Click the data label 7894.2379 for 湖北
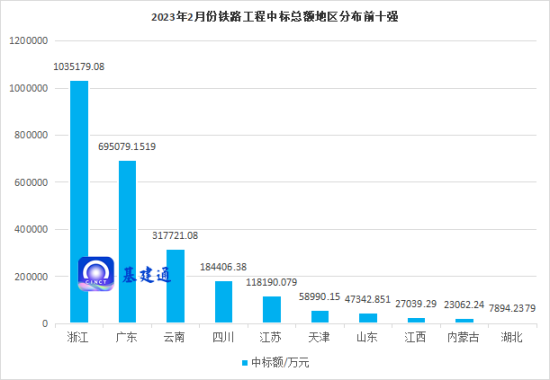 (x=512, y=308)
